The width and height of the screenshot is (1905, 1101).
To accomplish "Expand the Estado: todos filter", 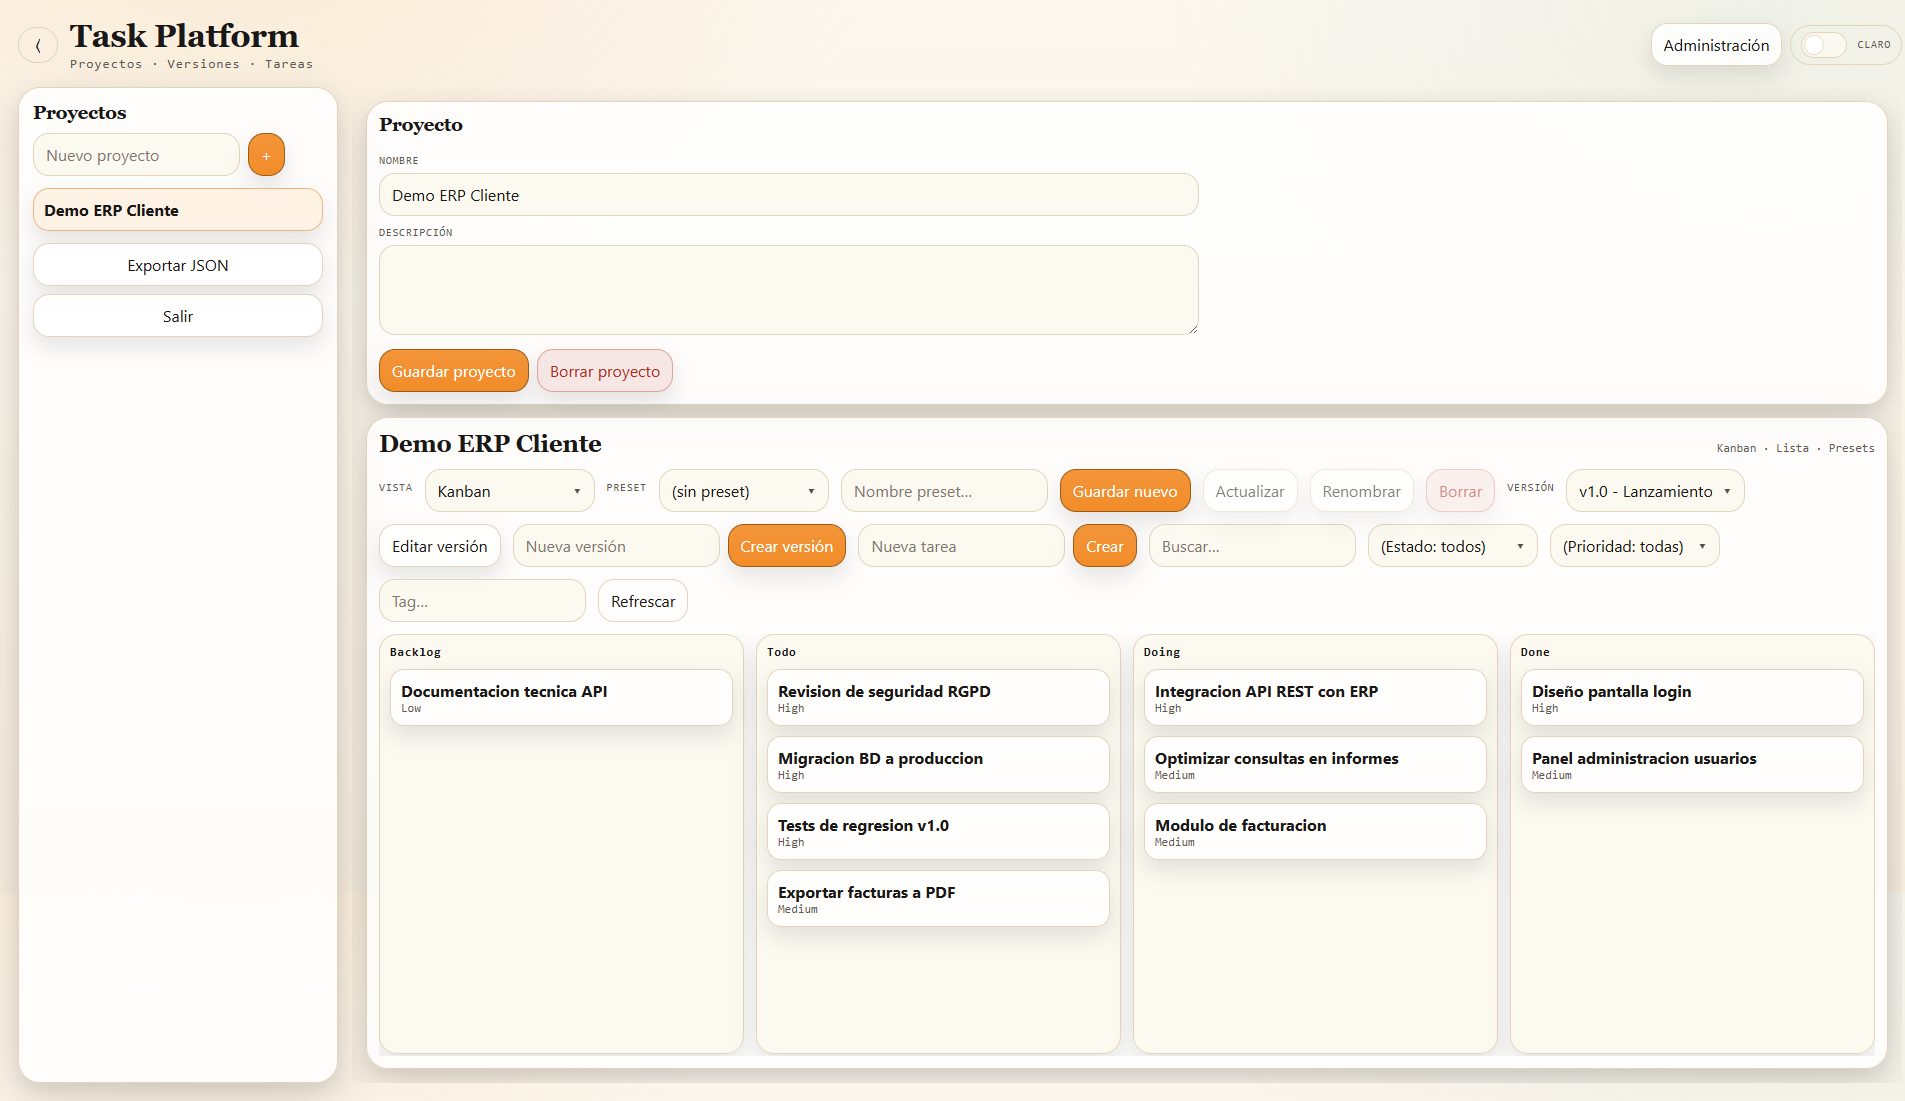I will click(1452, 546).
